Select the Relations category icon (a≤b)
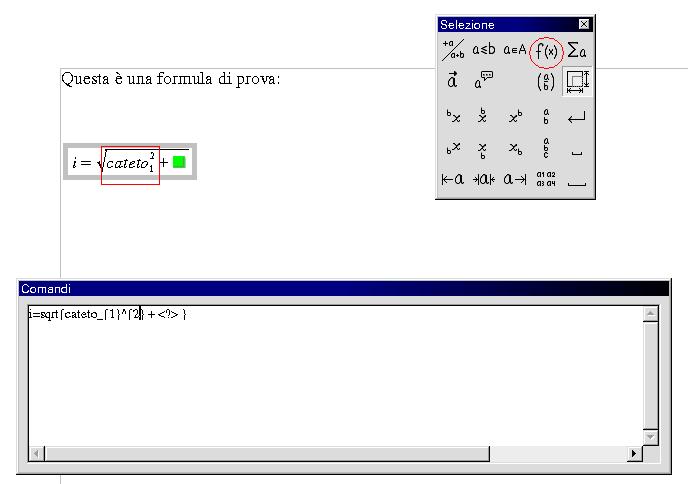The width and height of the screenshot is (688, 484). 484,50
